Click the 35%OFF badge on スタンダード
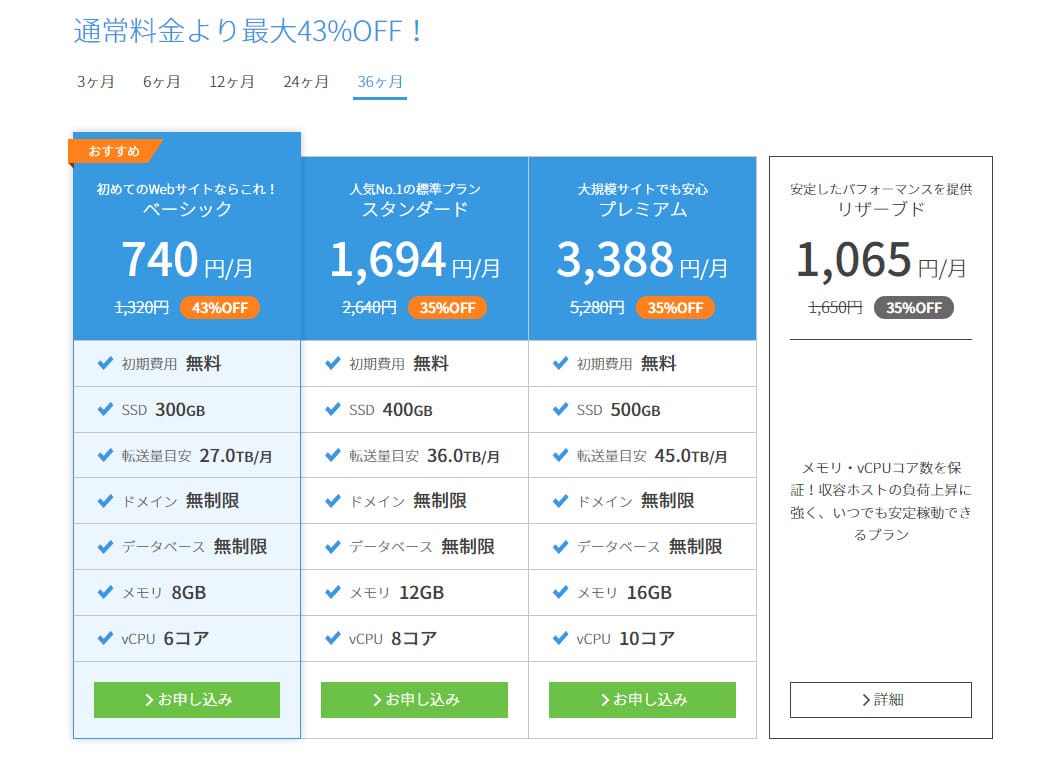 pos(447,308)
